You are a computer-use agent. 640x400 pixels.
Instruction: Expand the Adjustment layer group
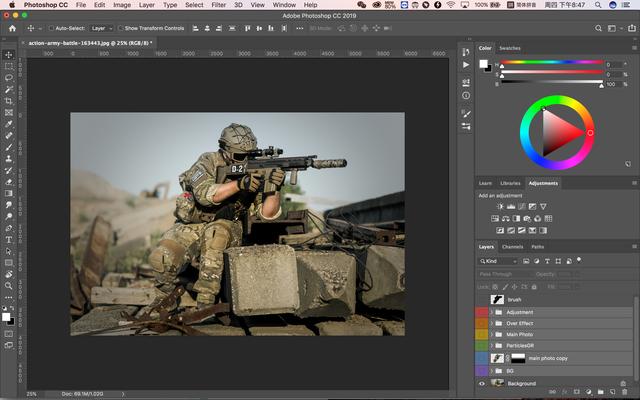tap(492, 312)
